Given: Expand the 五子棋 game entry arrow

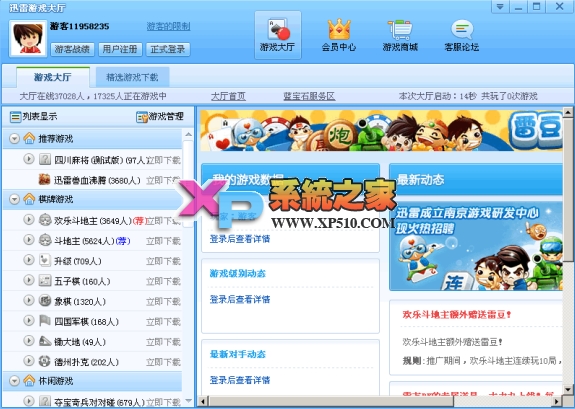Looking at the screenshot, I should [x=29, y=280].
